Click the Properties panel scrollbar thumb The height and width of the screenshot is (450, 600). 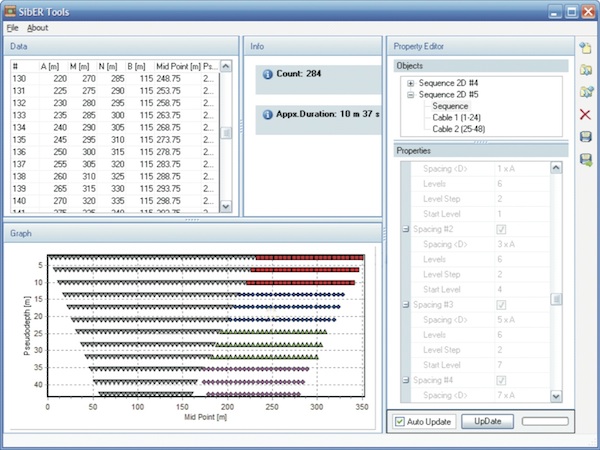click(x=557, y=298)
